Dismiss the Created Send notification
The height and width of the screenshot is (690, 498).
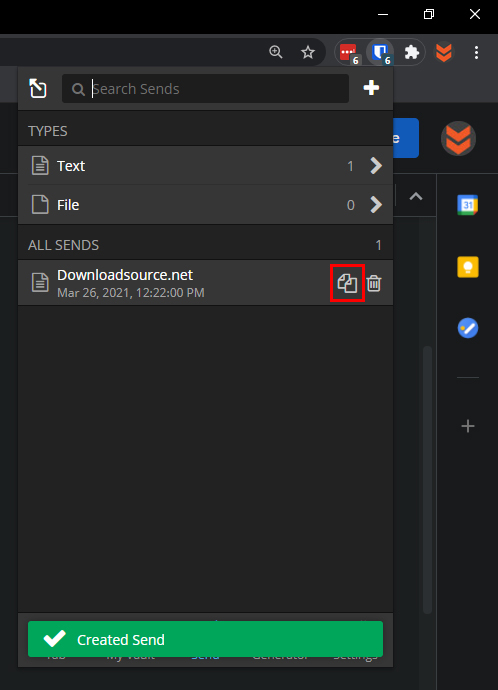[205, 639]
